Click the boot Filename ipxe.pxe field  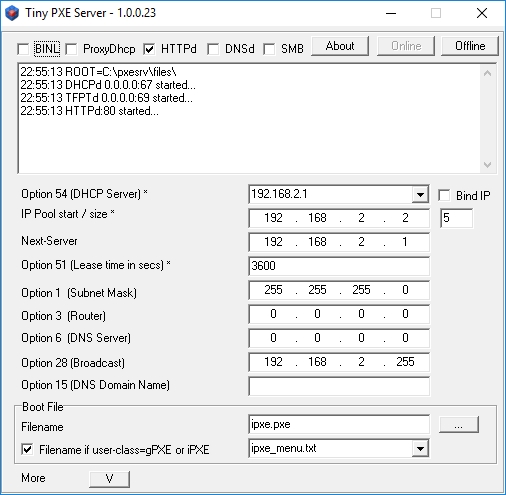[x=339, y=424]
